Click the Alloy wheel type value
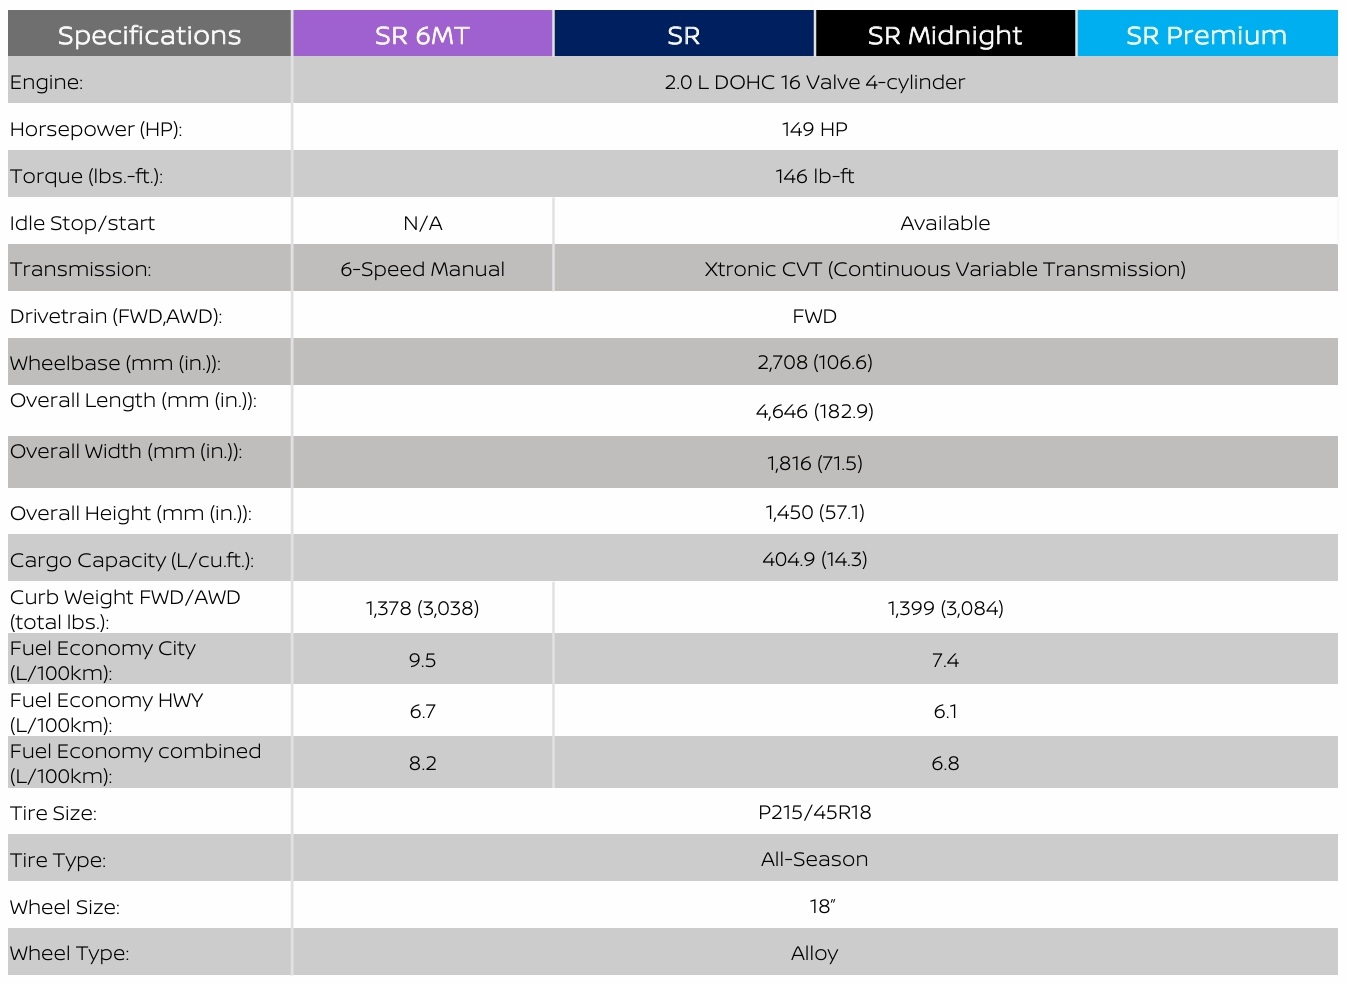This screenshot has width=1347, height=984. point(814,953)
